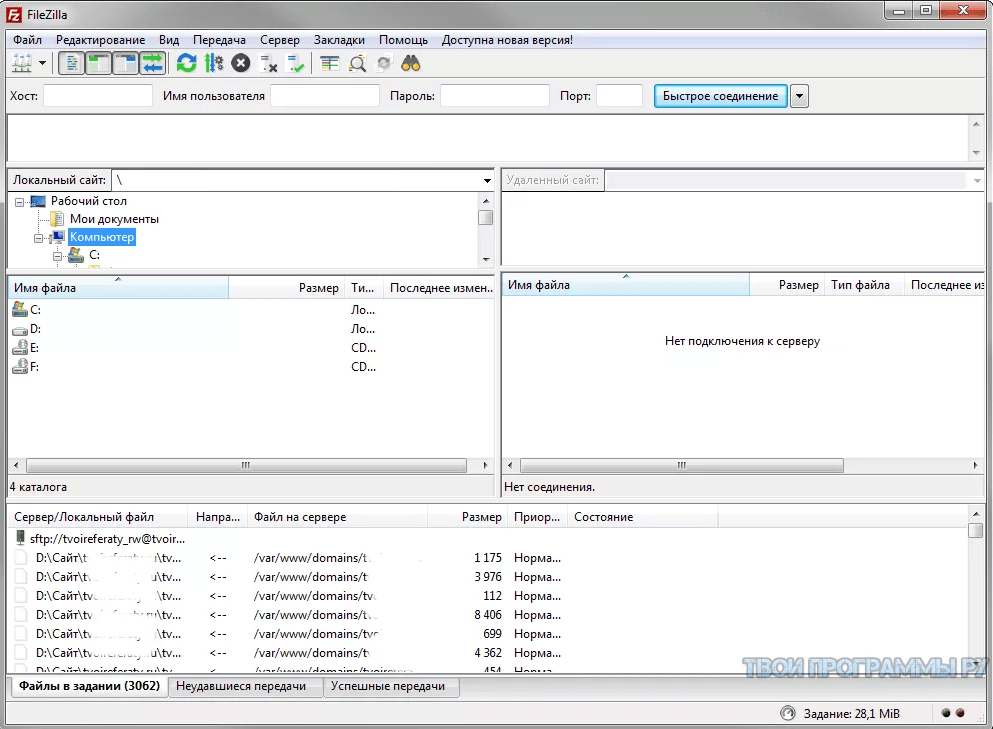This screenshot has height=729, width=993.
Task: Select Рабочий стол in local tree
Action: click(89, 201)
